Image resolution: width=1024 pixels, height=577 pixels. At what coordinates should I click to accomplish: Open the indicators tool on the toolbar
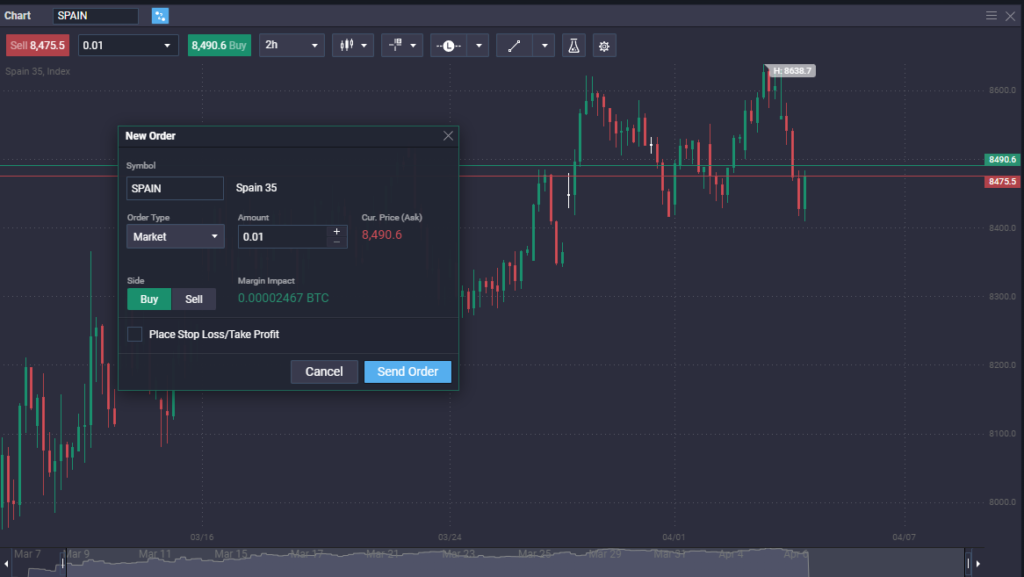[x=395, y=45]
